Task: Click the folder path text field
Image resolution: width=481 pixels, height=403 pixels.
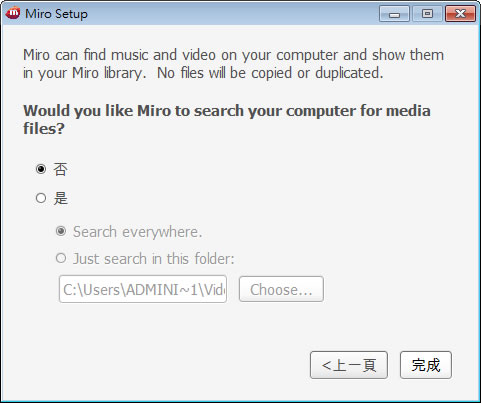Action: click(143, 289)
